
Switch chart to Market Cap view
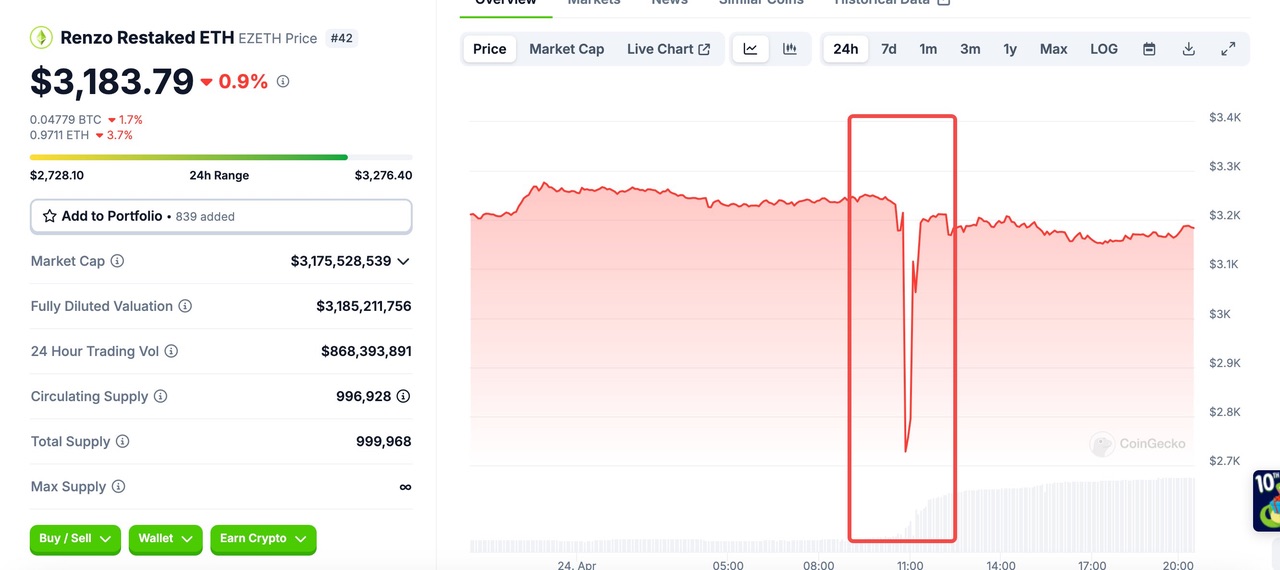(566, 49)
